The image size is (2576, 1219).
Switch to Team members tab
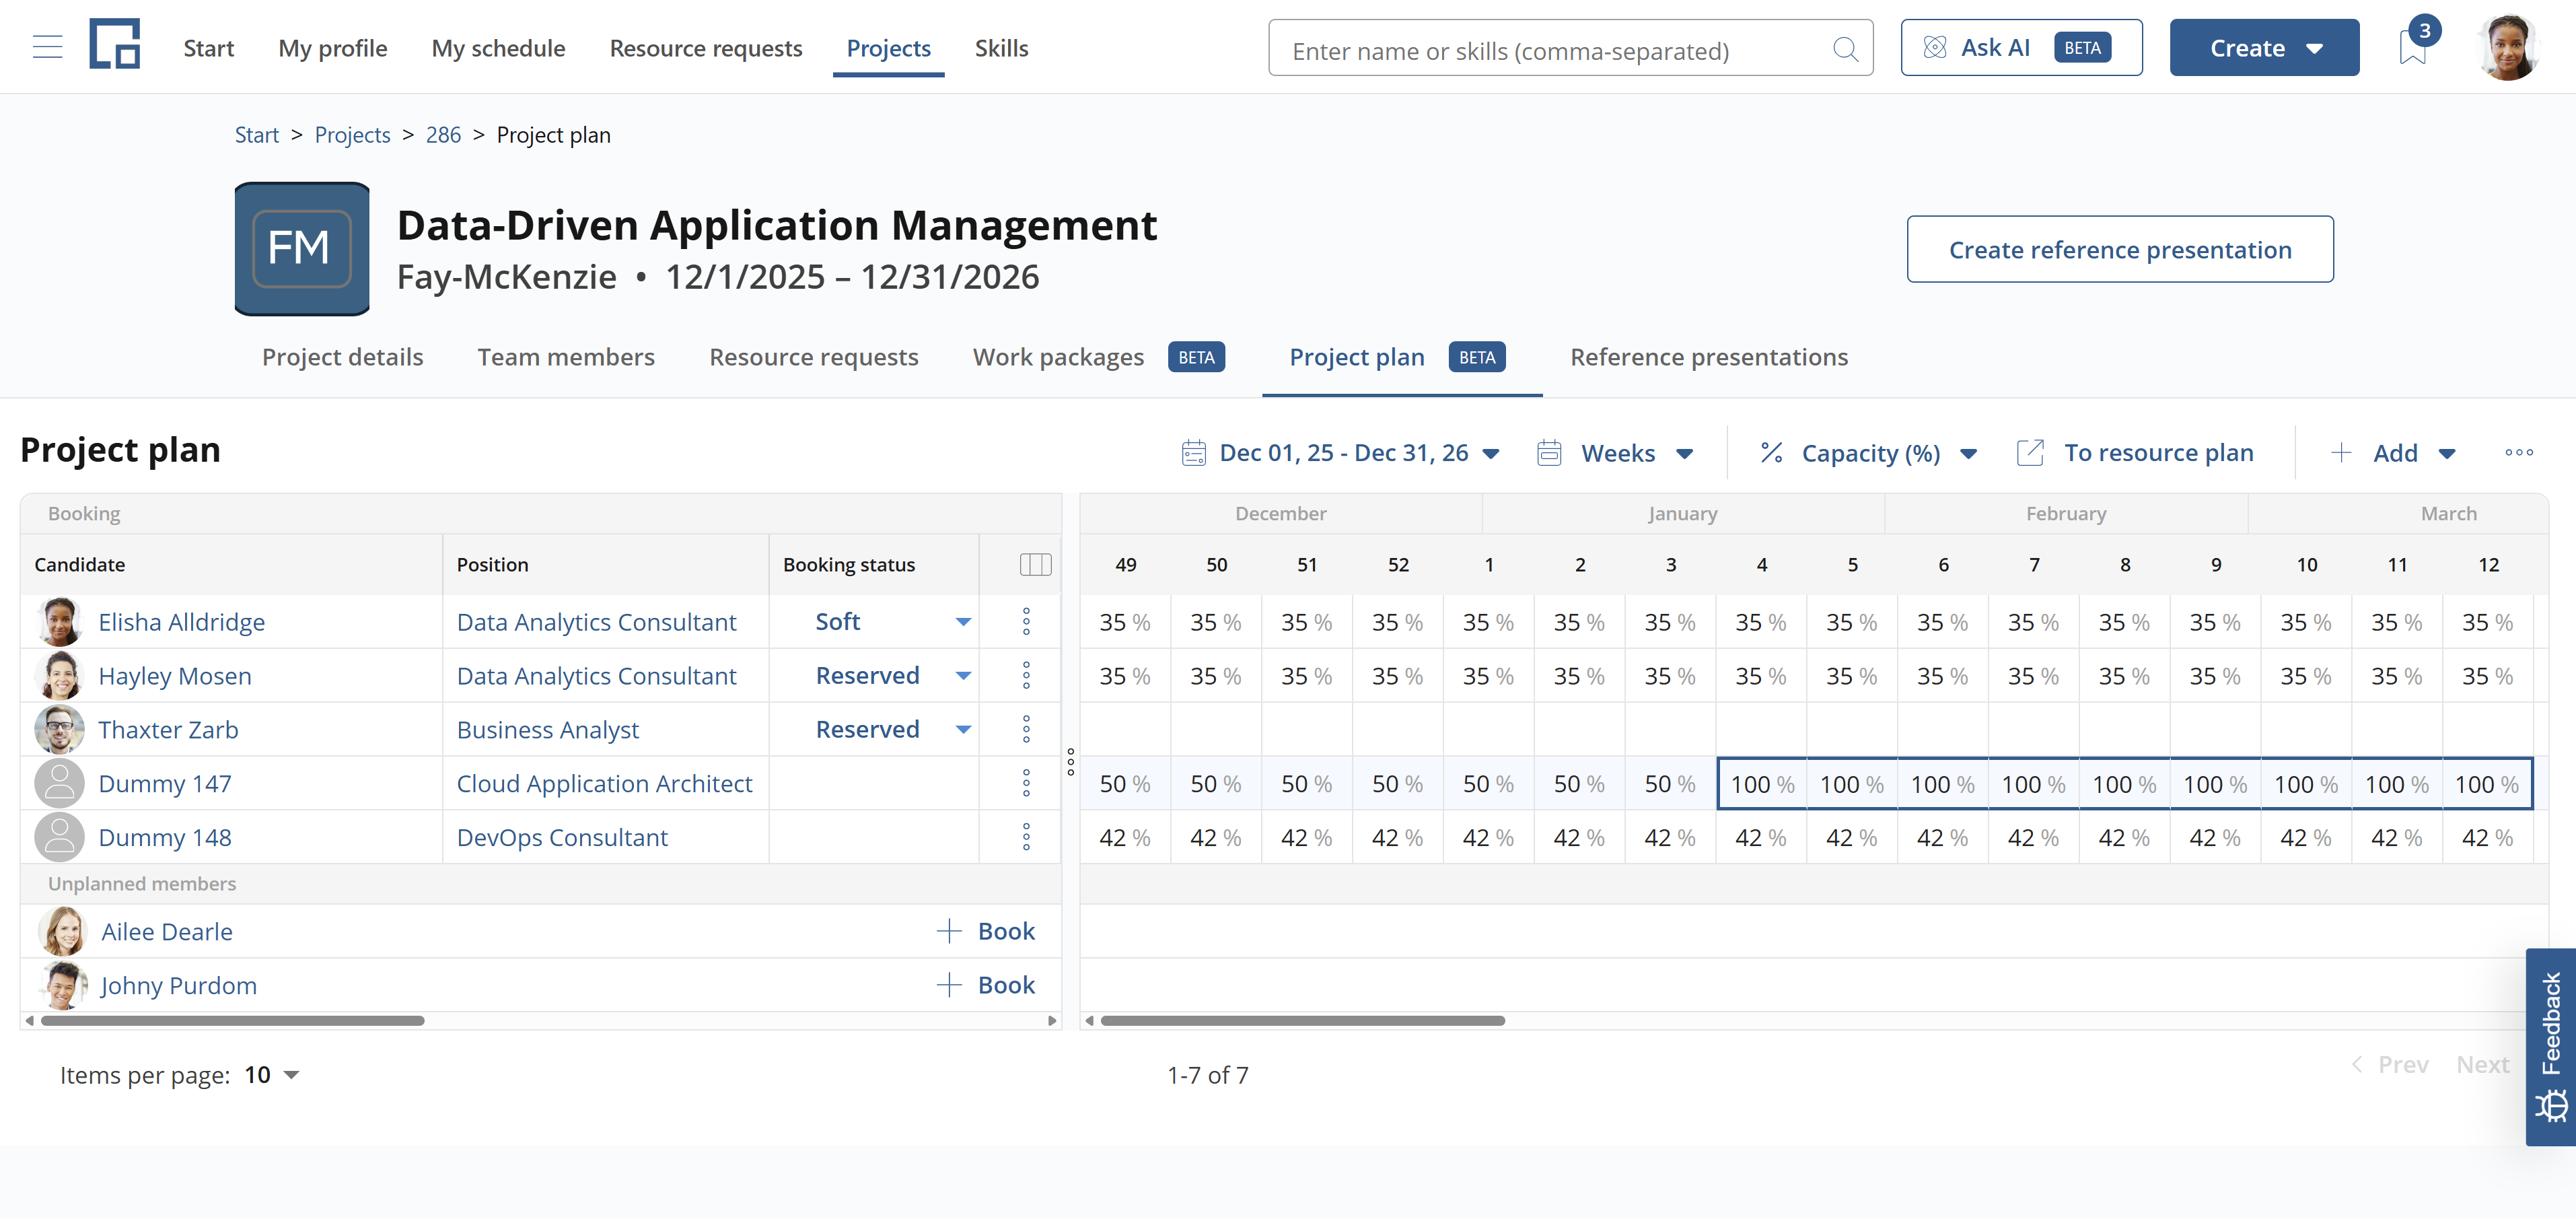click(566, 357)
